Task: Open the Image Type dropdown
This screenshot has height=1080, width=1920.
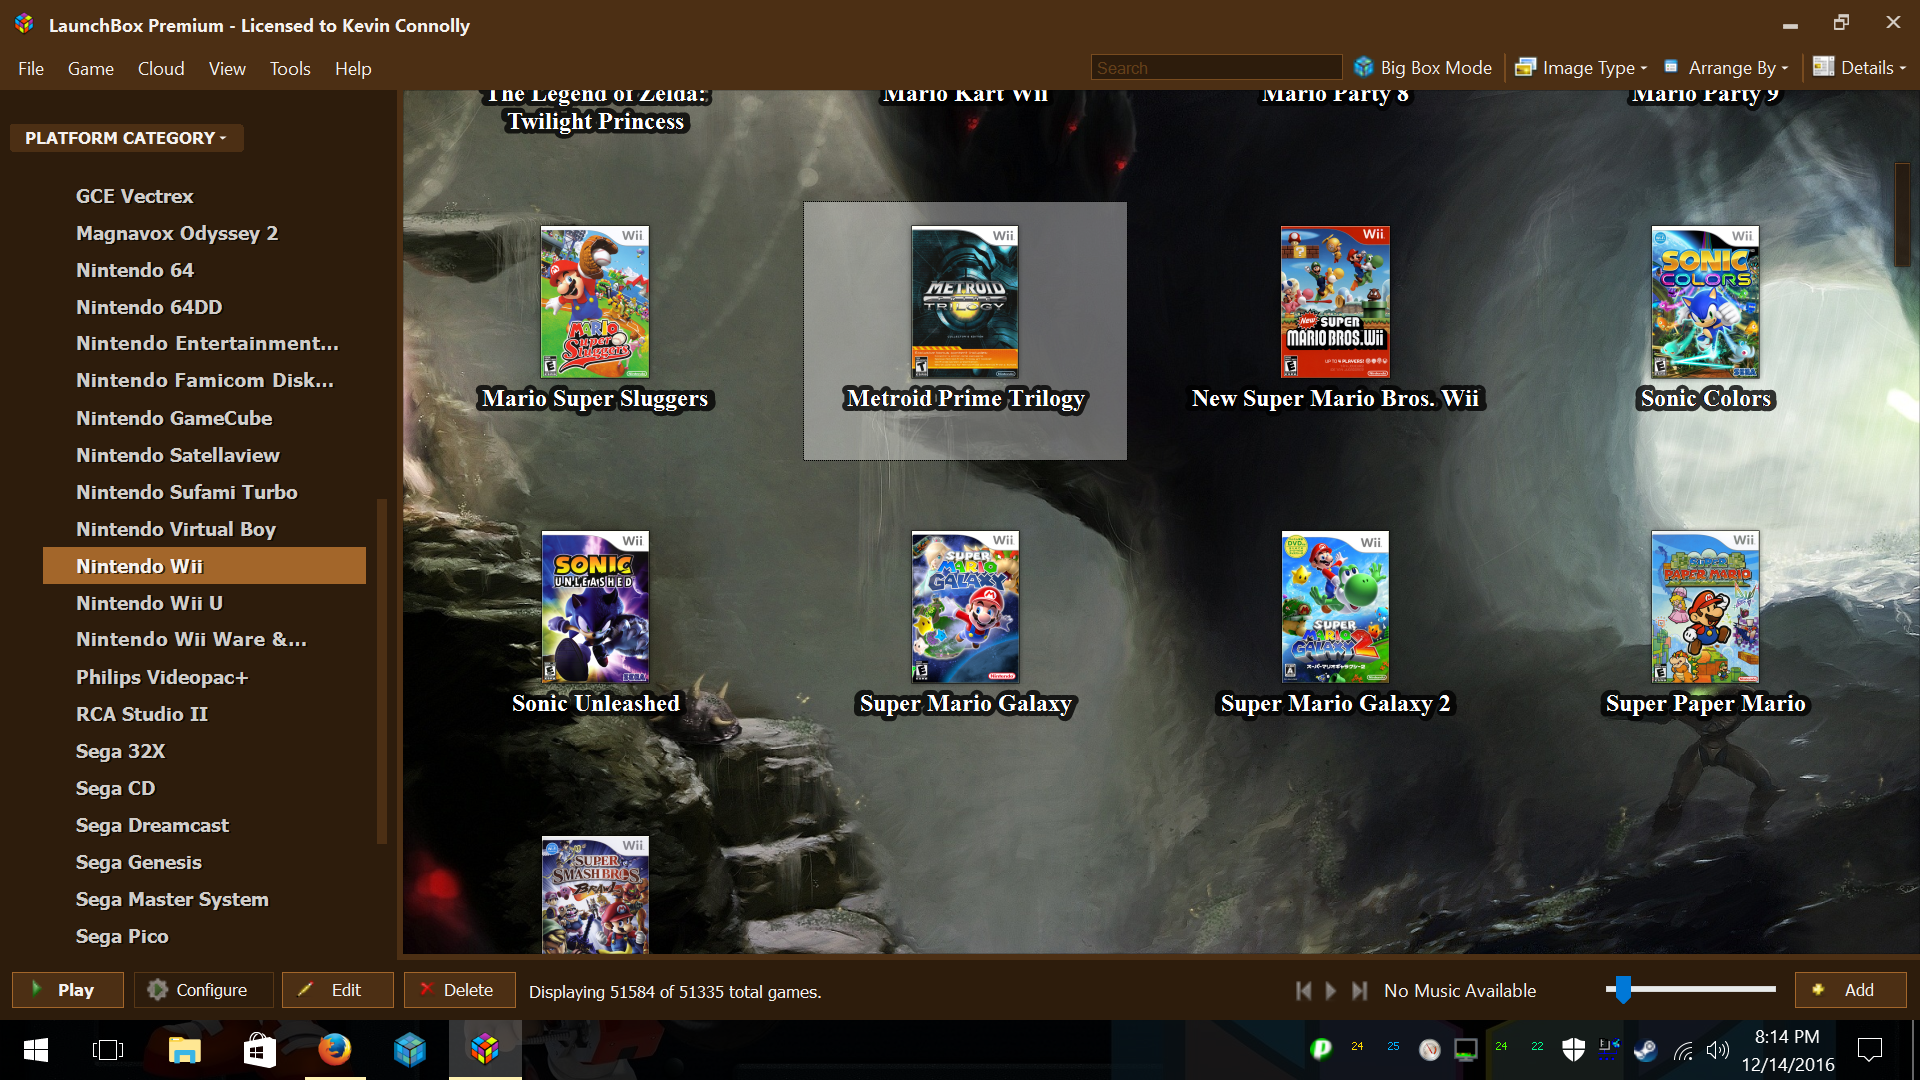Action: [x=1581, y=67]
